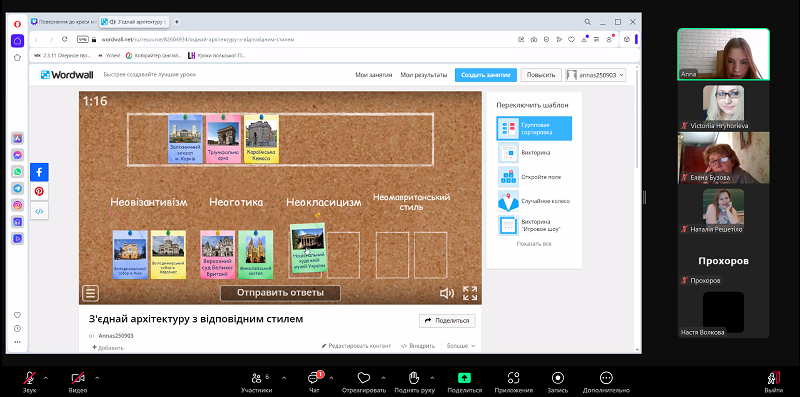Click the VPN badge in address bar
The image size is (800, 397).
[83, 39]
